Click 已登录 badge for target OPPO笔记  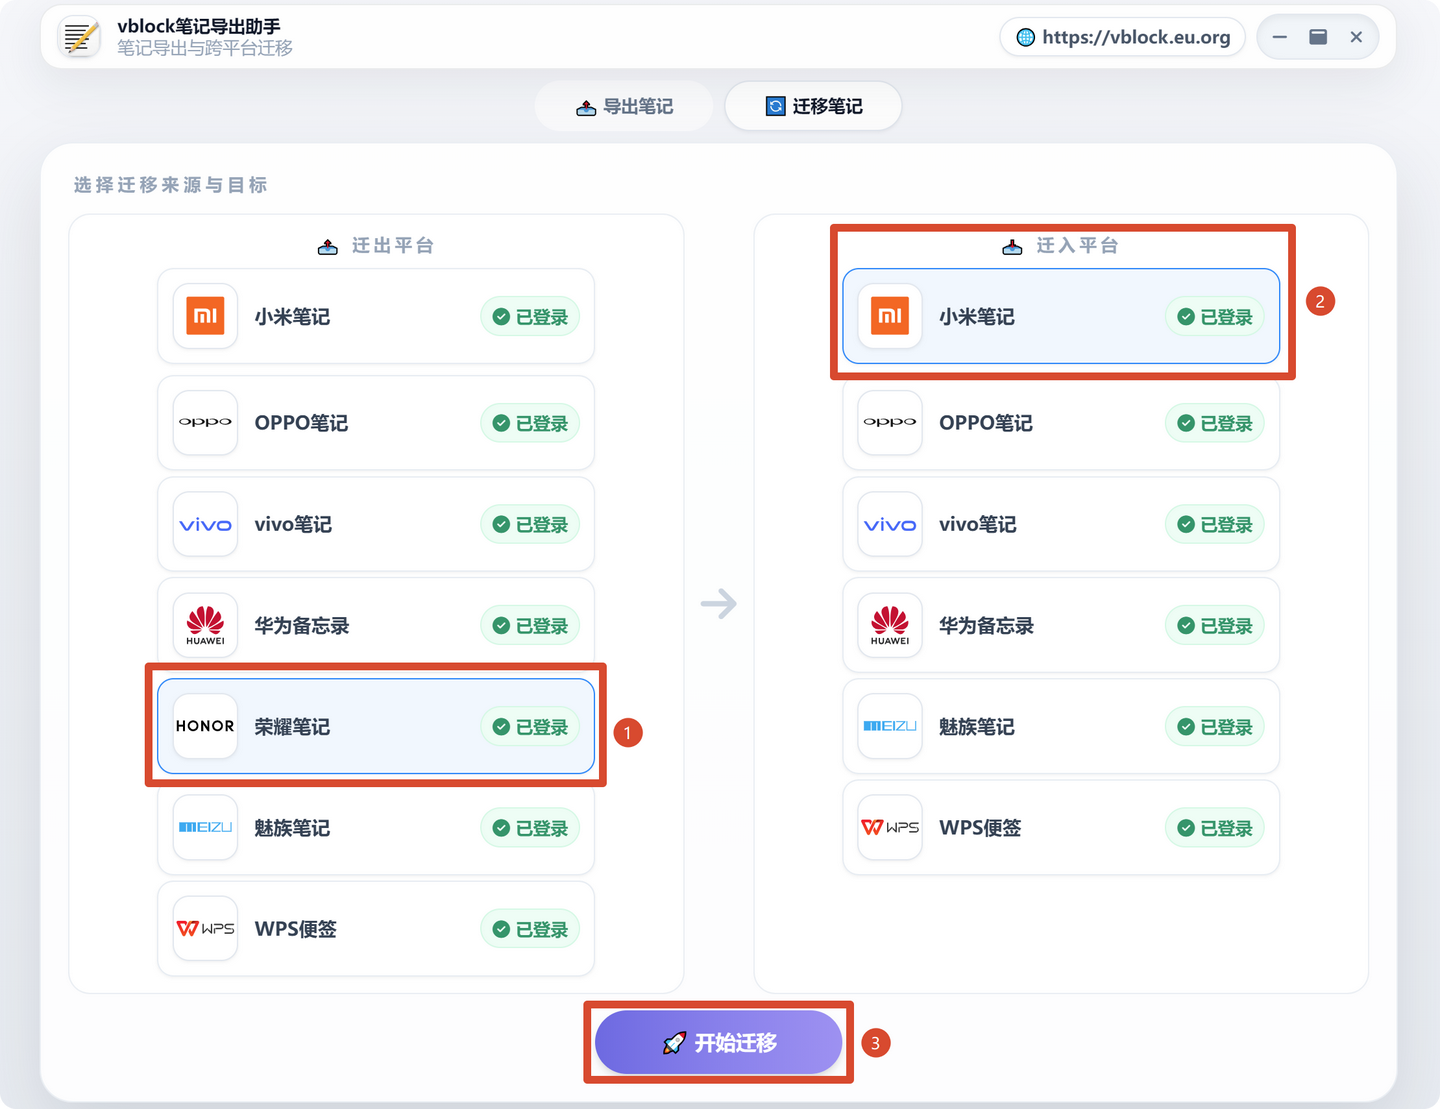1215,423
